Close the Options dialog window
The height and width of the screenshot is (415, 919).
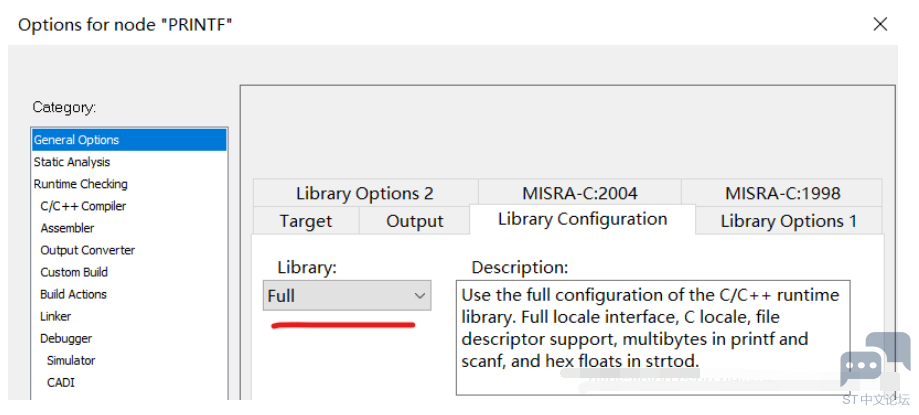(880, 24)
